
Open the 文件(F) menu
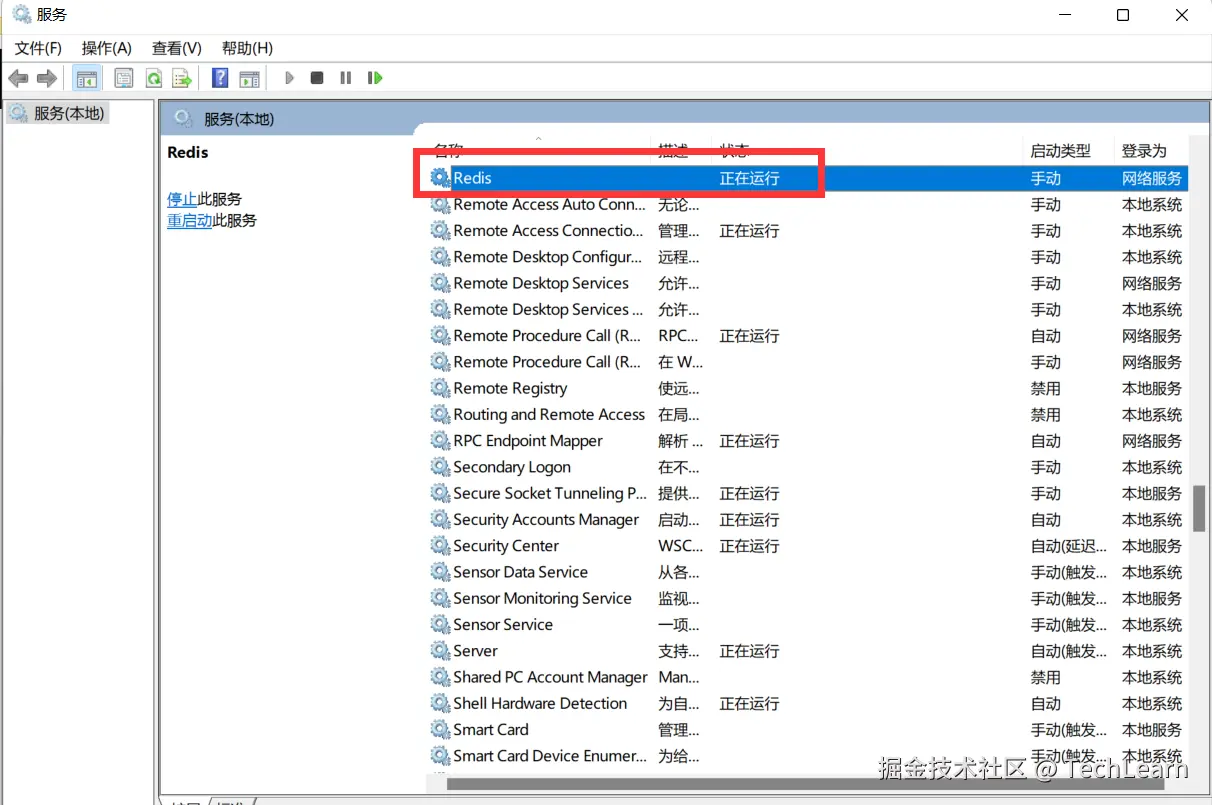(x=38, y=48)
